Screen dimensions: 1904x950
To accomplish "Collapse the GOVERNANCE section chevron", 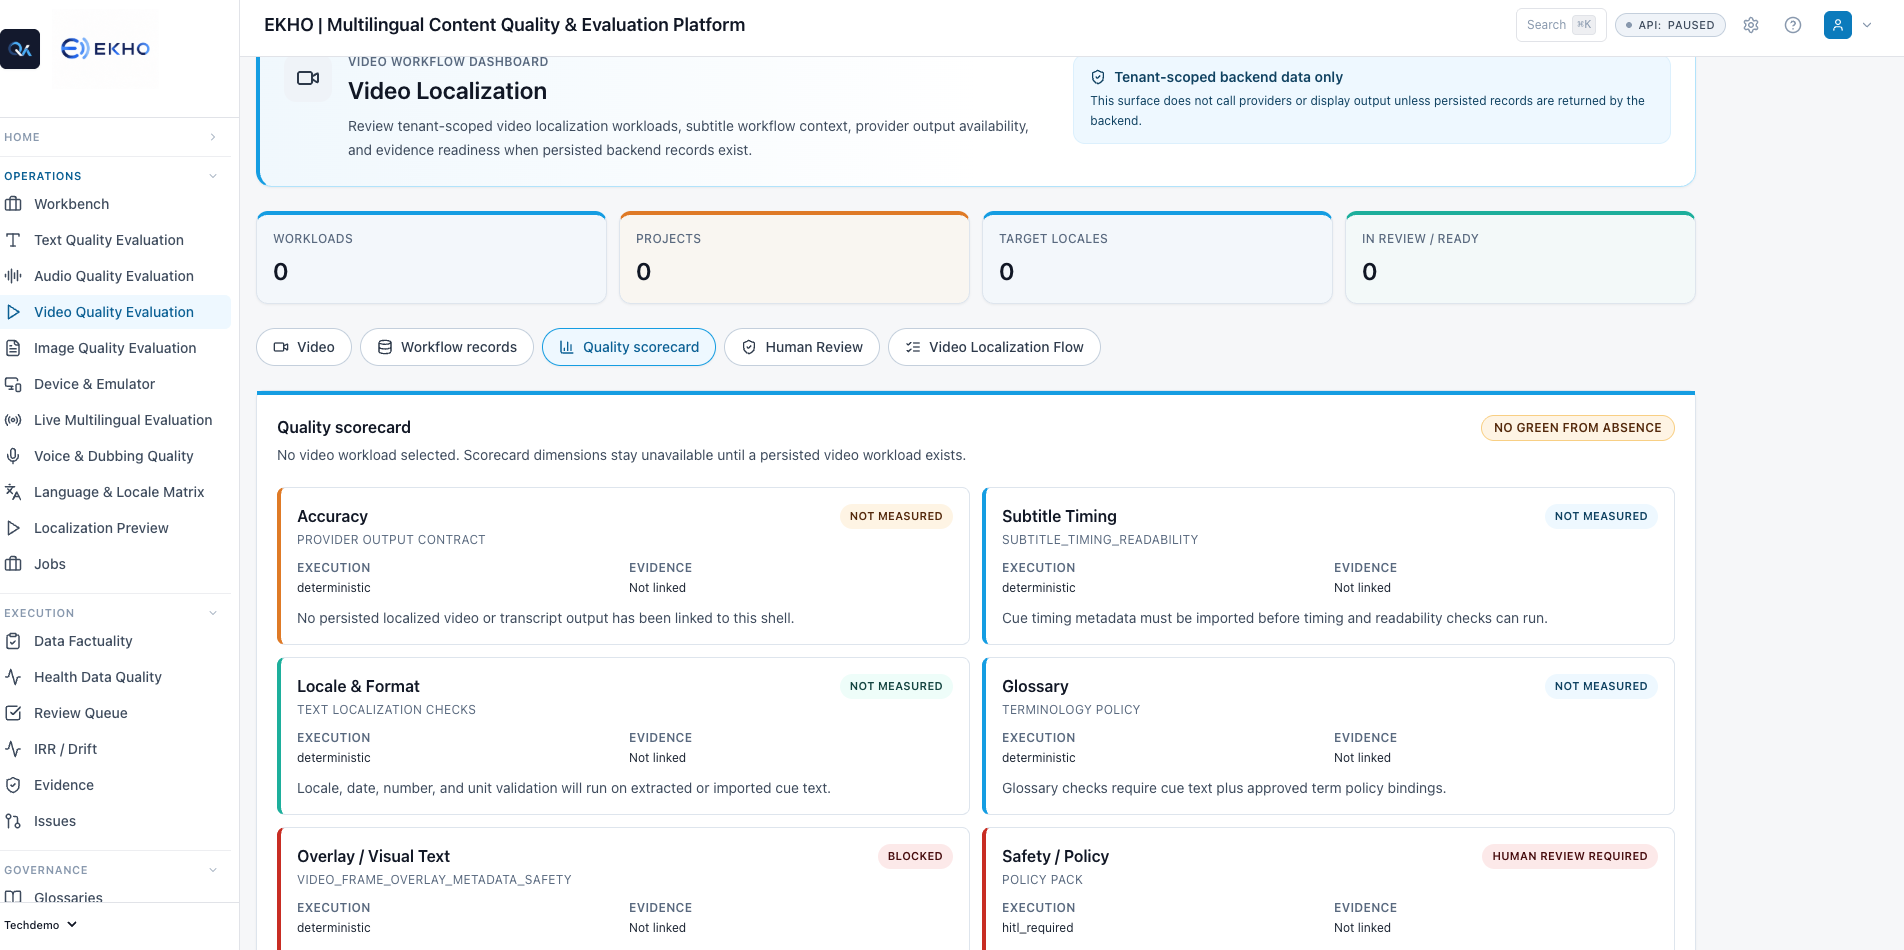I will click(213, 870).
